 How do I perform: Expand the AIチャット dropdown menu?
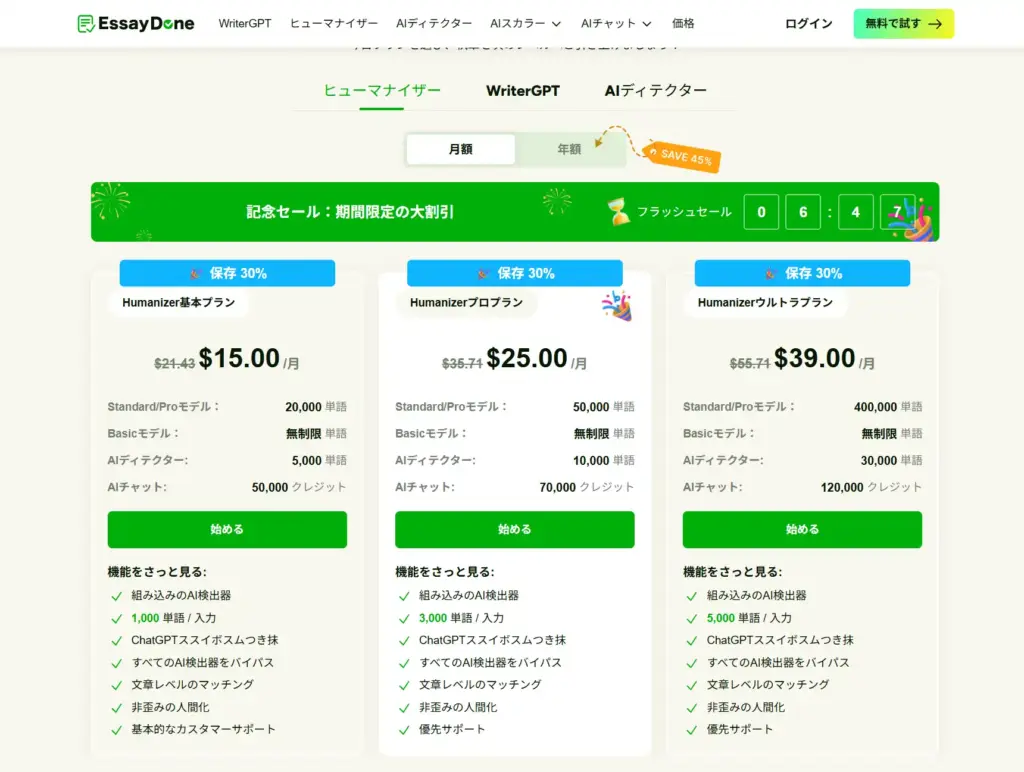coord(615,23)
